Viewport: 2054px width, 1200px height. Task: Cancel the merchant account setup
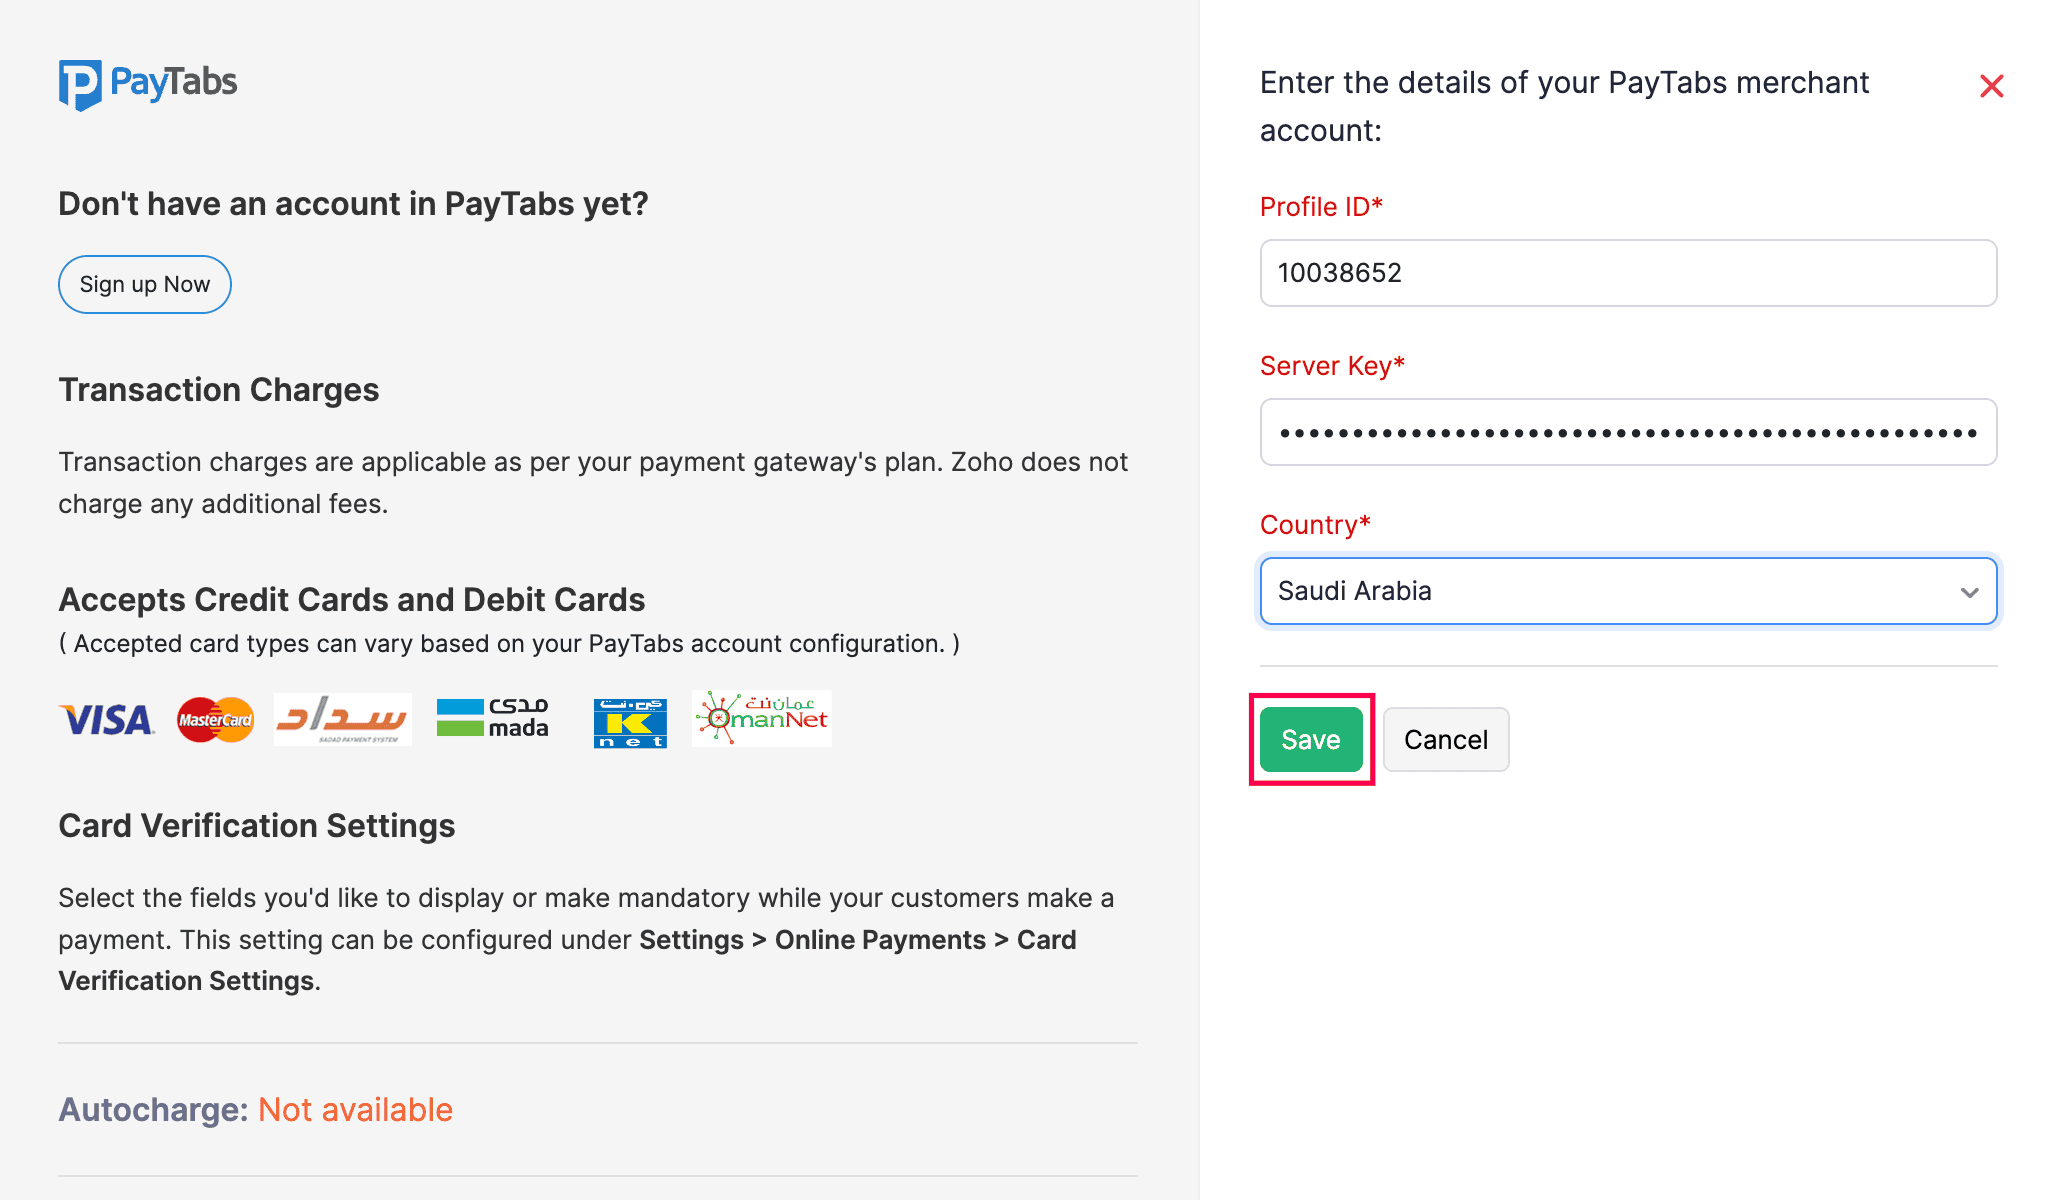pyautogui.click(x=1446, y=740)
